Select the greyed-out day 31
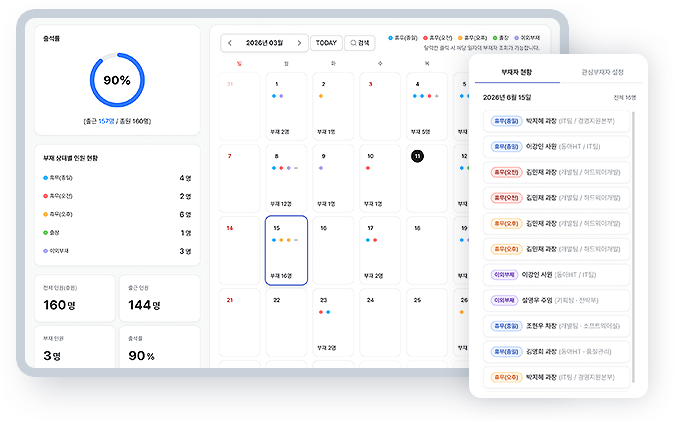Viewport: 693px width, 421px height. coord(240,106)
